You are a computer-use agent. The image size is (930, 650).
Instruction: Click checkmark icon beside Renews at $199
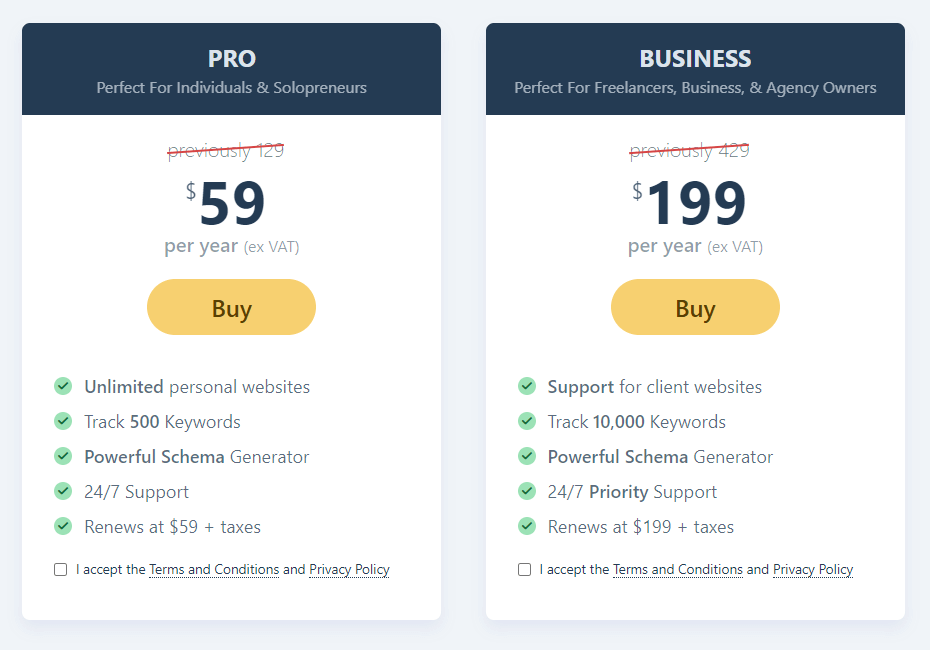(527, 526)
